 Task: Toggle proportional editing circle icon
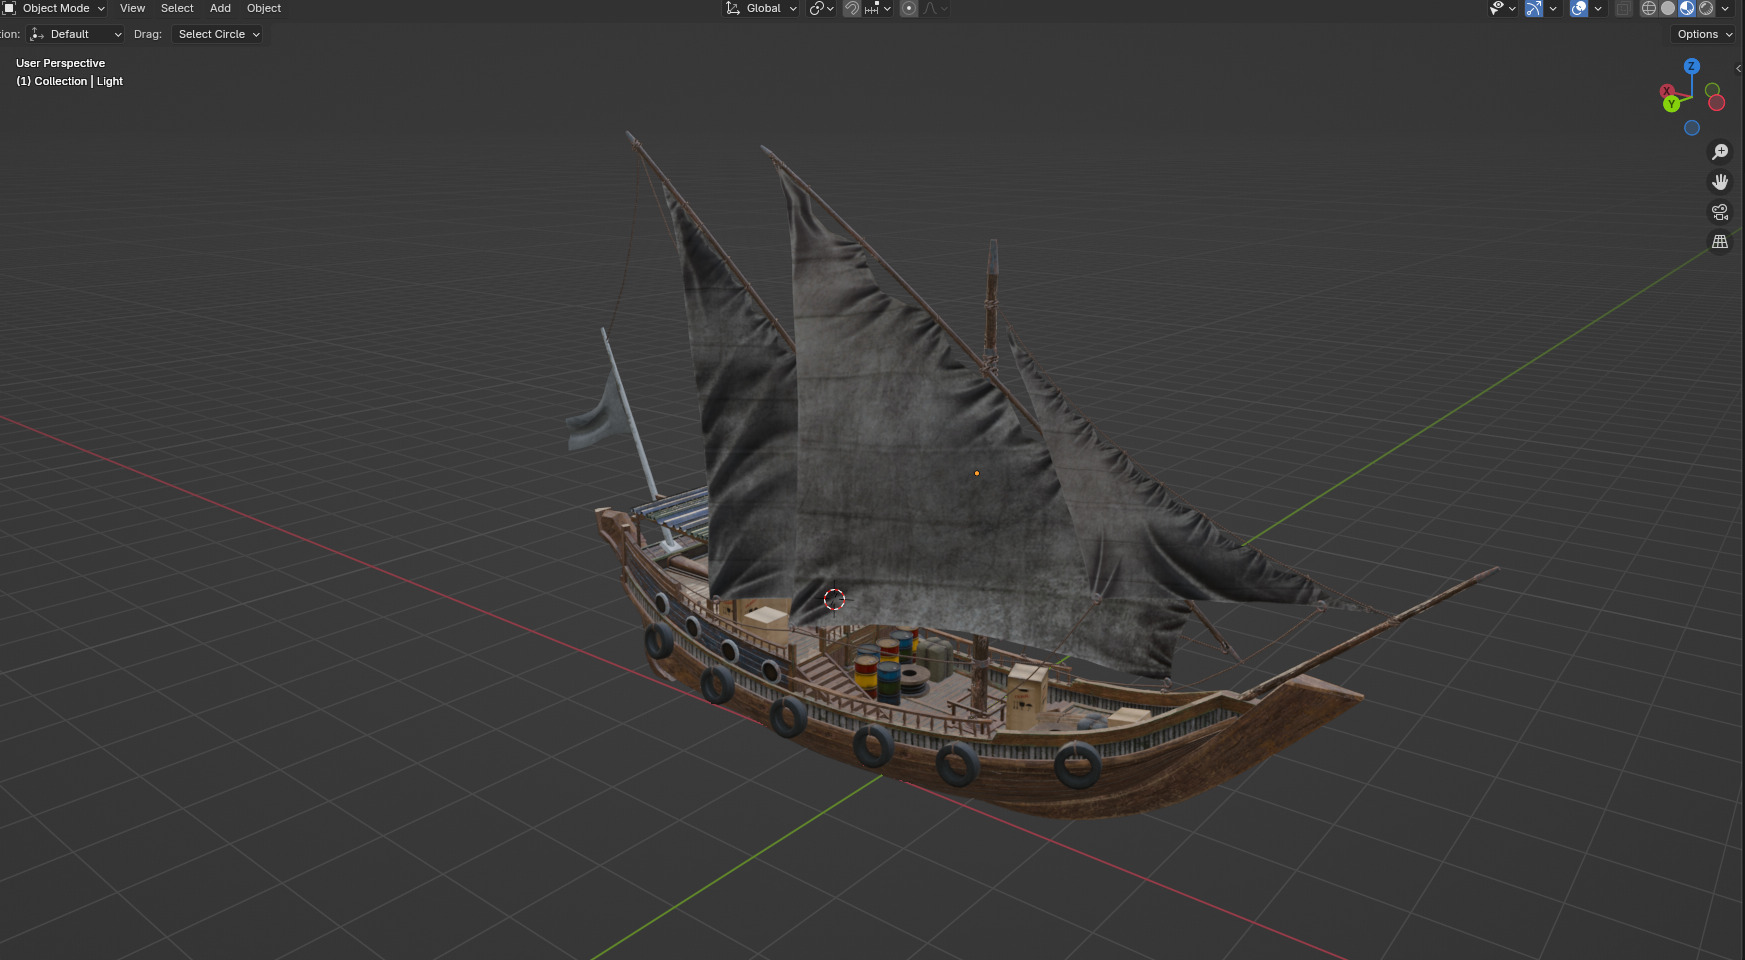click(909, 8)
